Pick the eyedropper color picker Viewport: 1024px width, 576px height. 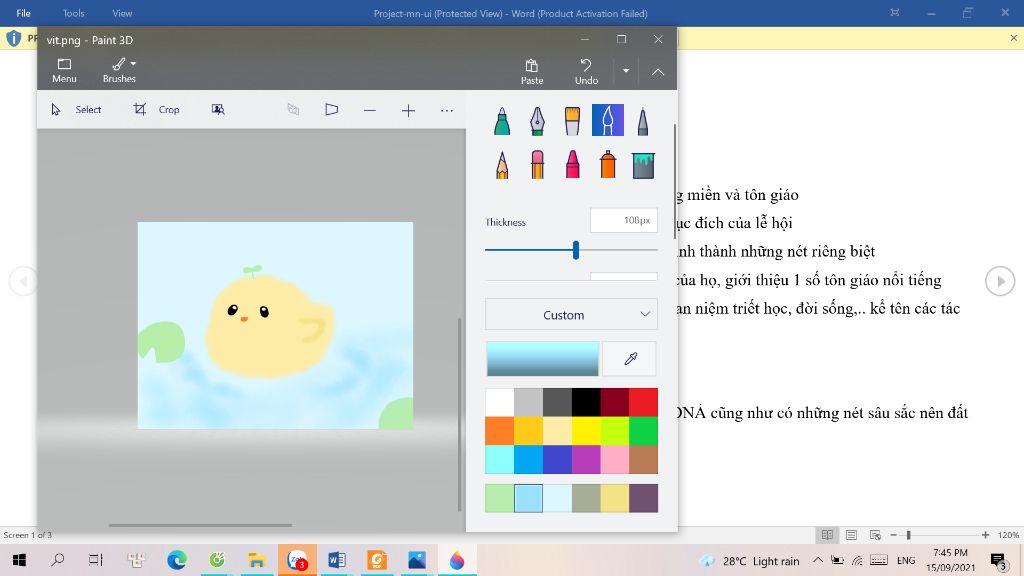629,359
